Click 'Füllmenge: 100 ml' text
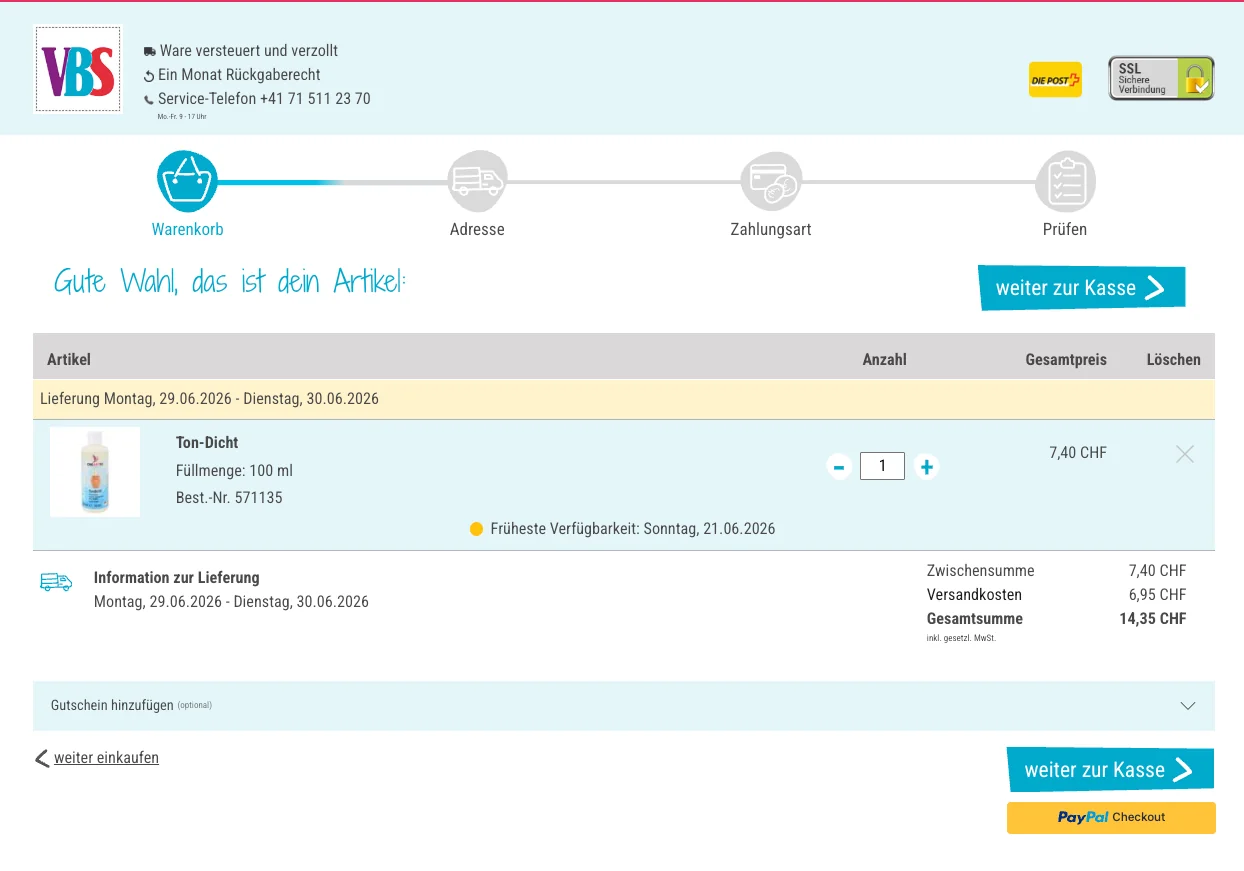The height and width of the screenshot is (871, 1244). 234,470
